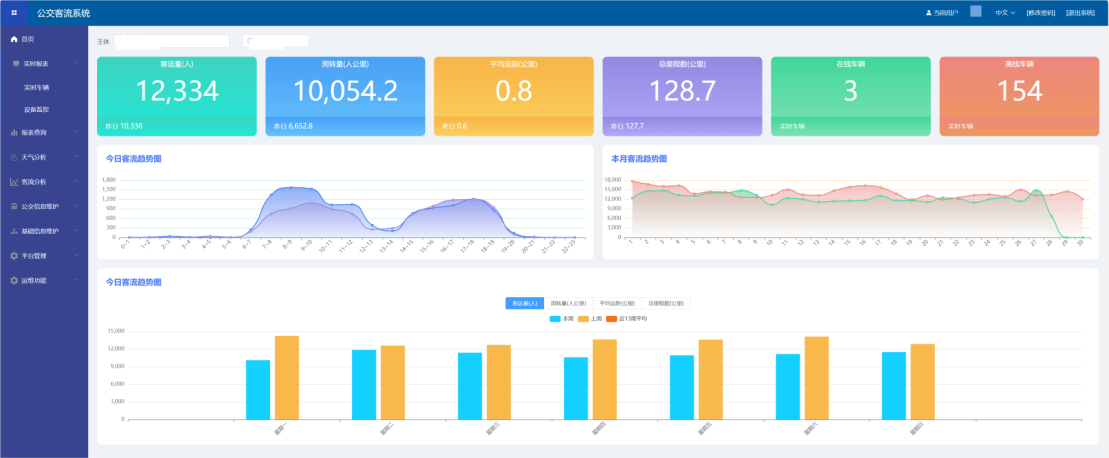This screenshot has width=1109, height=458.
Task: Click the [修改密码] link
Action: (1041, 13)
